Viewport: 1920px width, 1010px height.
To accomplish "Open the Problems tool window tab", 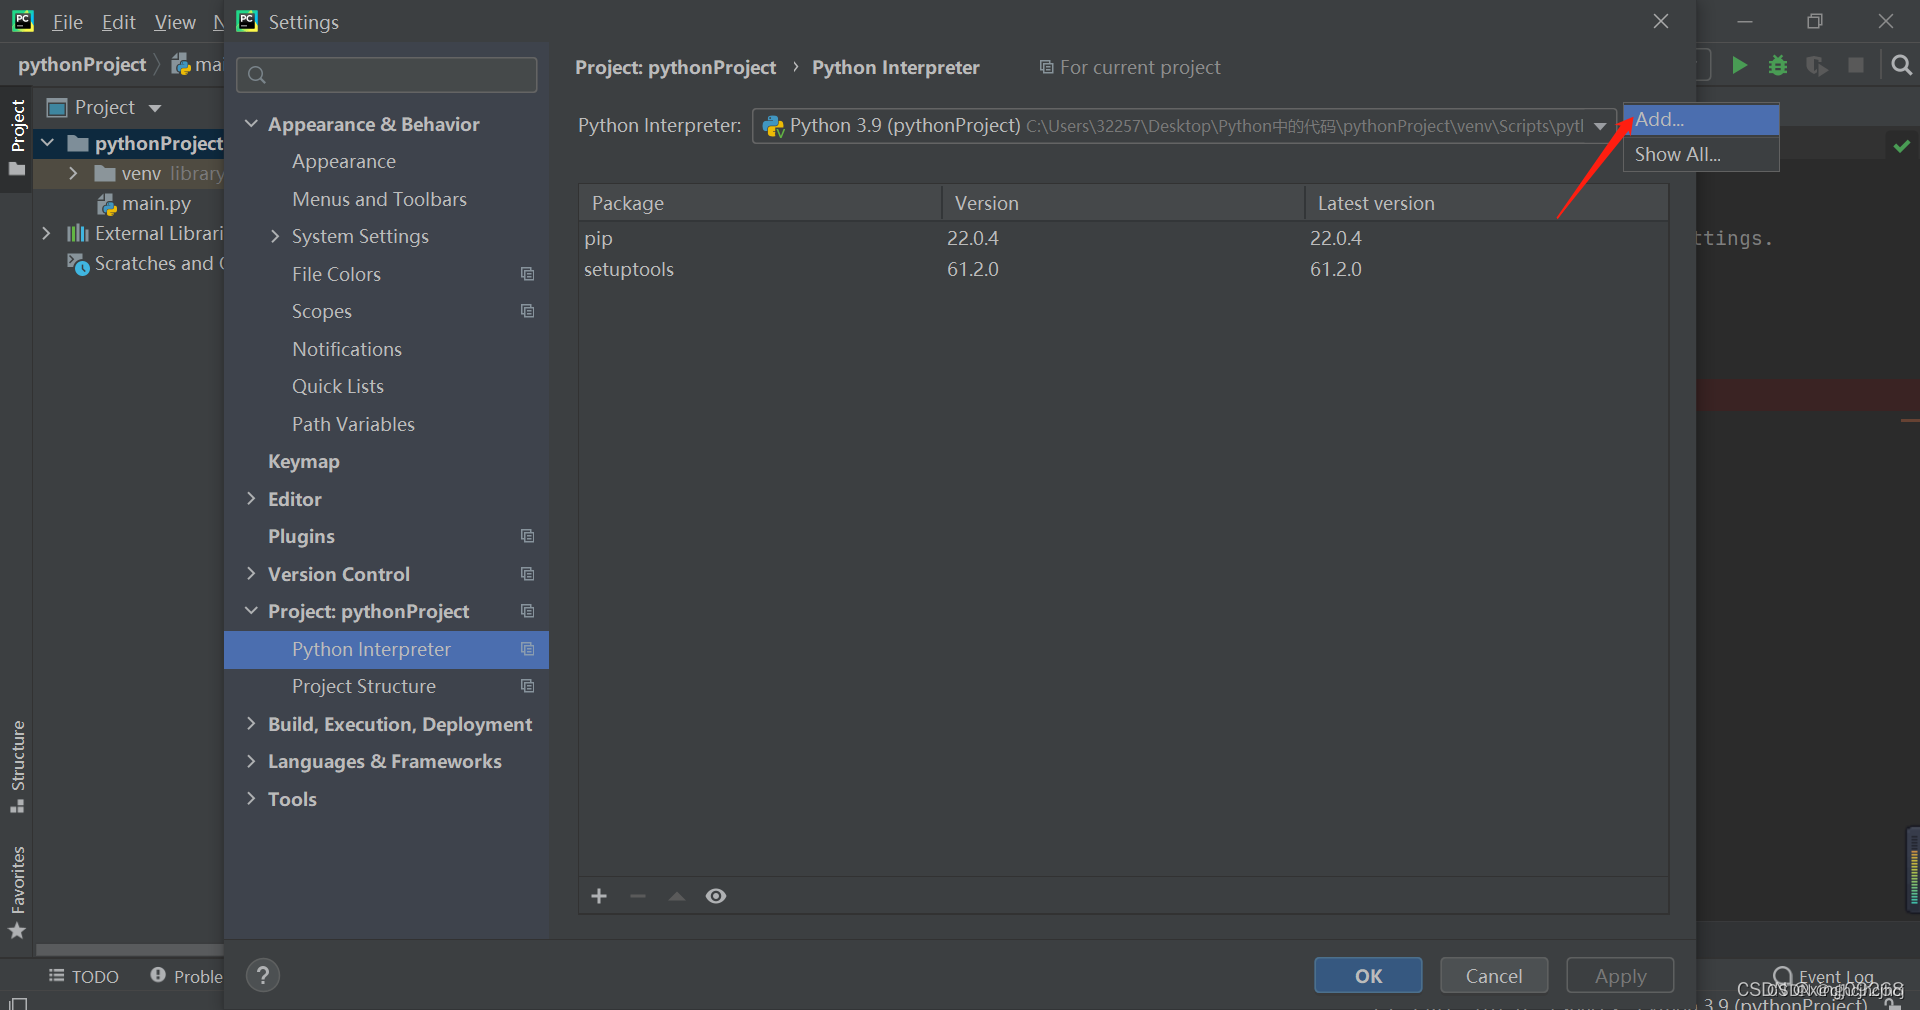I will pyautogui.click(x=187, y=976).
